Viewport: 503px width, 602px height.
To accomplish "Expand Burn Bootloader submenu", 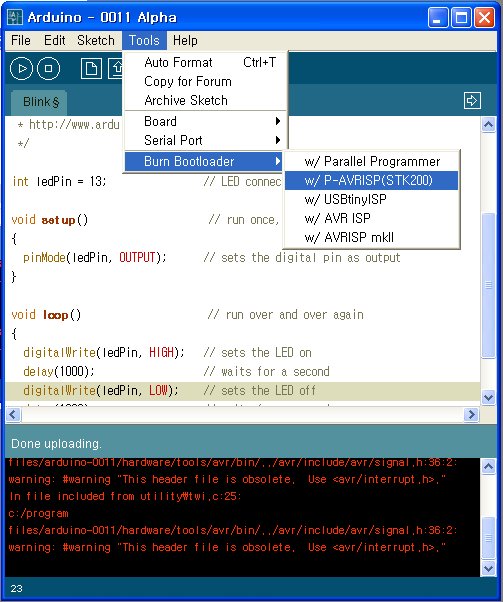I will coord(204,161).
